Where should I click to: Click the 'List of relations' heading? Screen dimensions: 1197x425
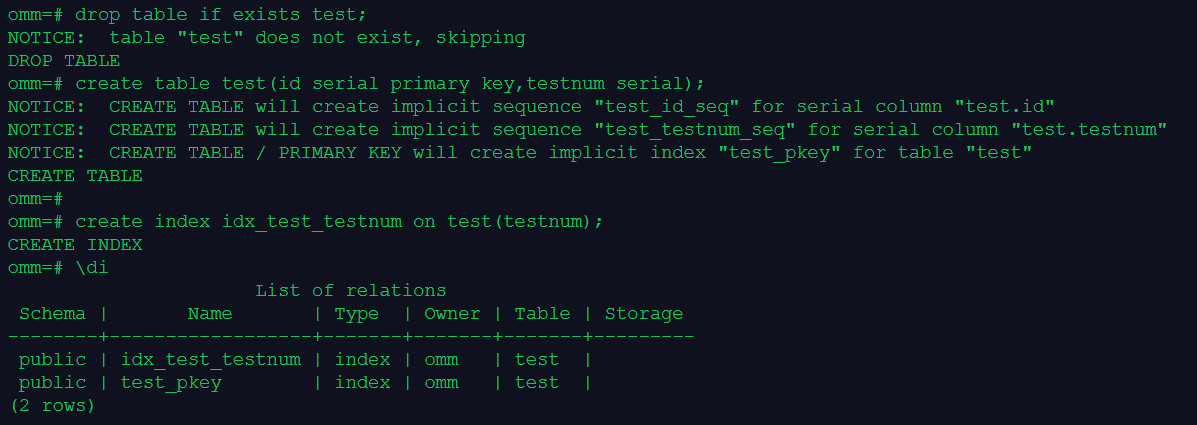click(350, 291)
